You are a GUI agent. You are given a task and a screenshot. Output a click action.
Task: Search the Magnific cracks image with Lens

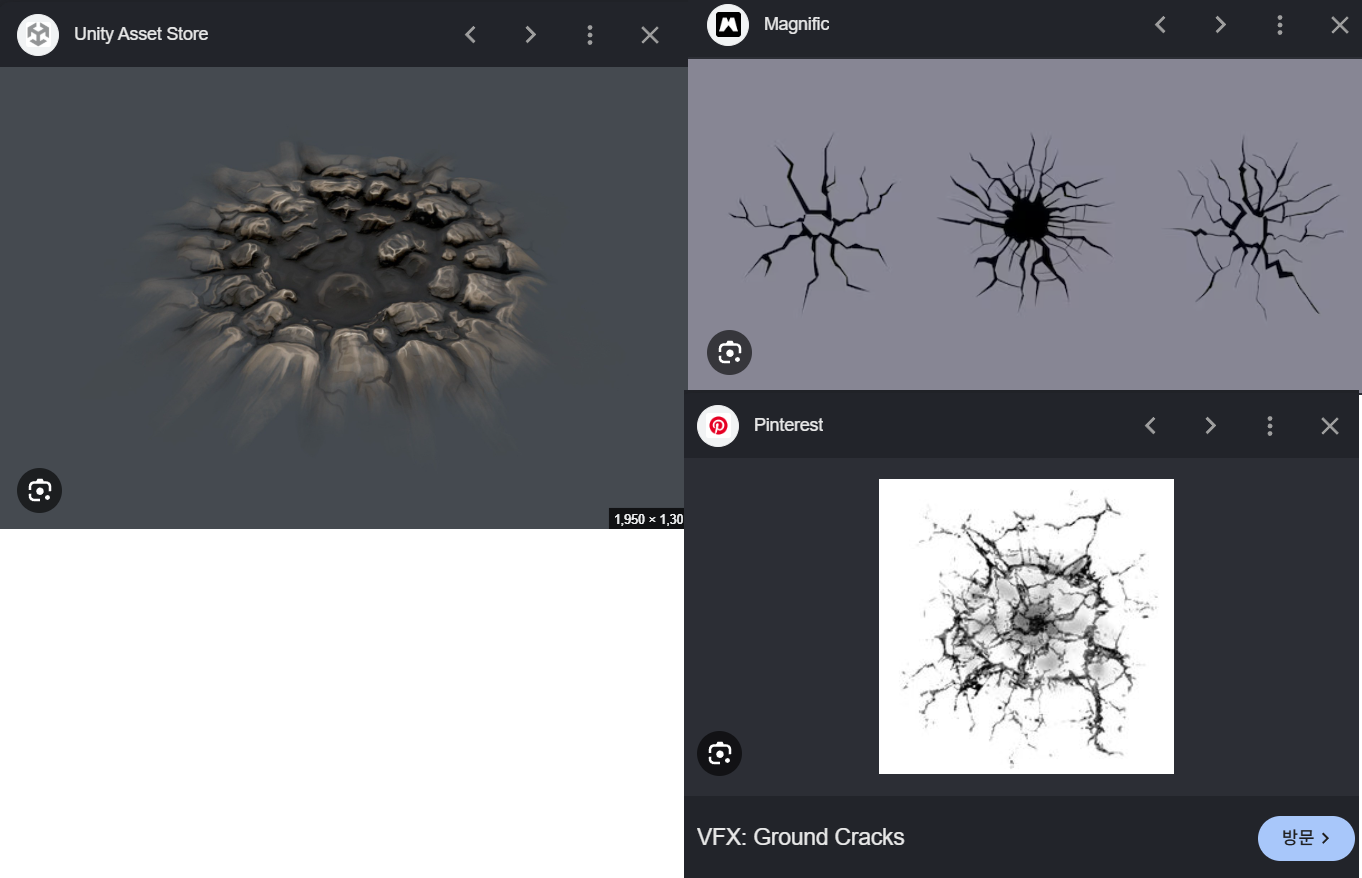(729, 353)
